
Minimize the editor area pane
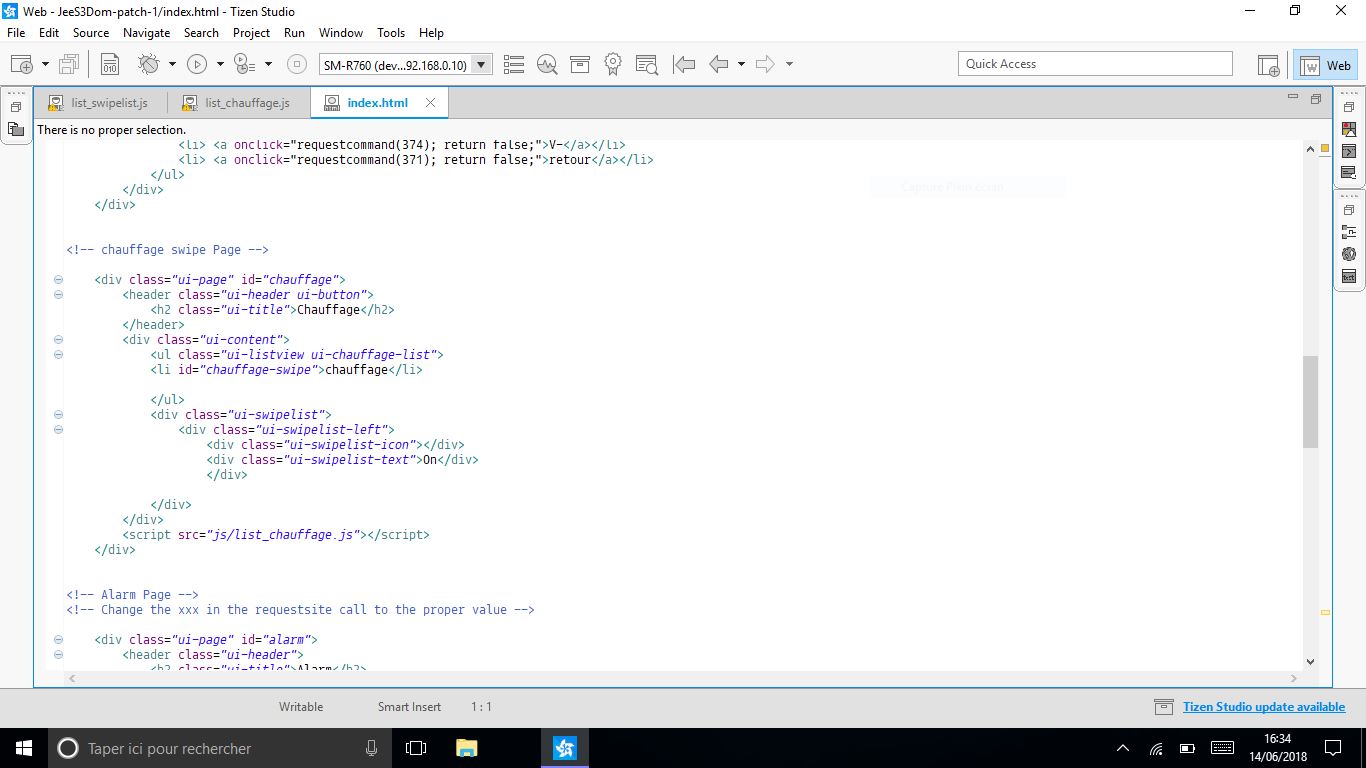coord(1293,98)
